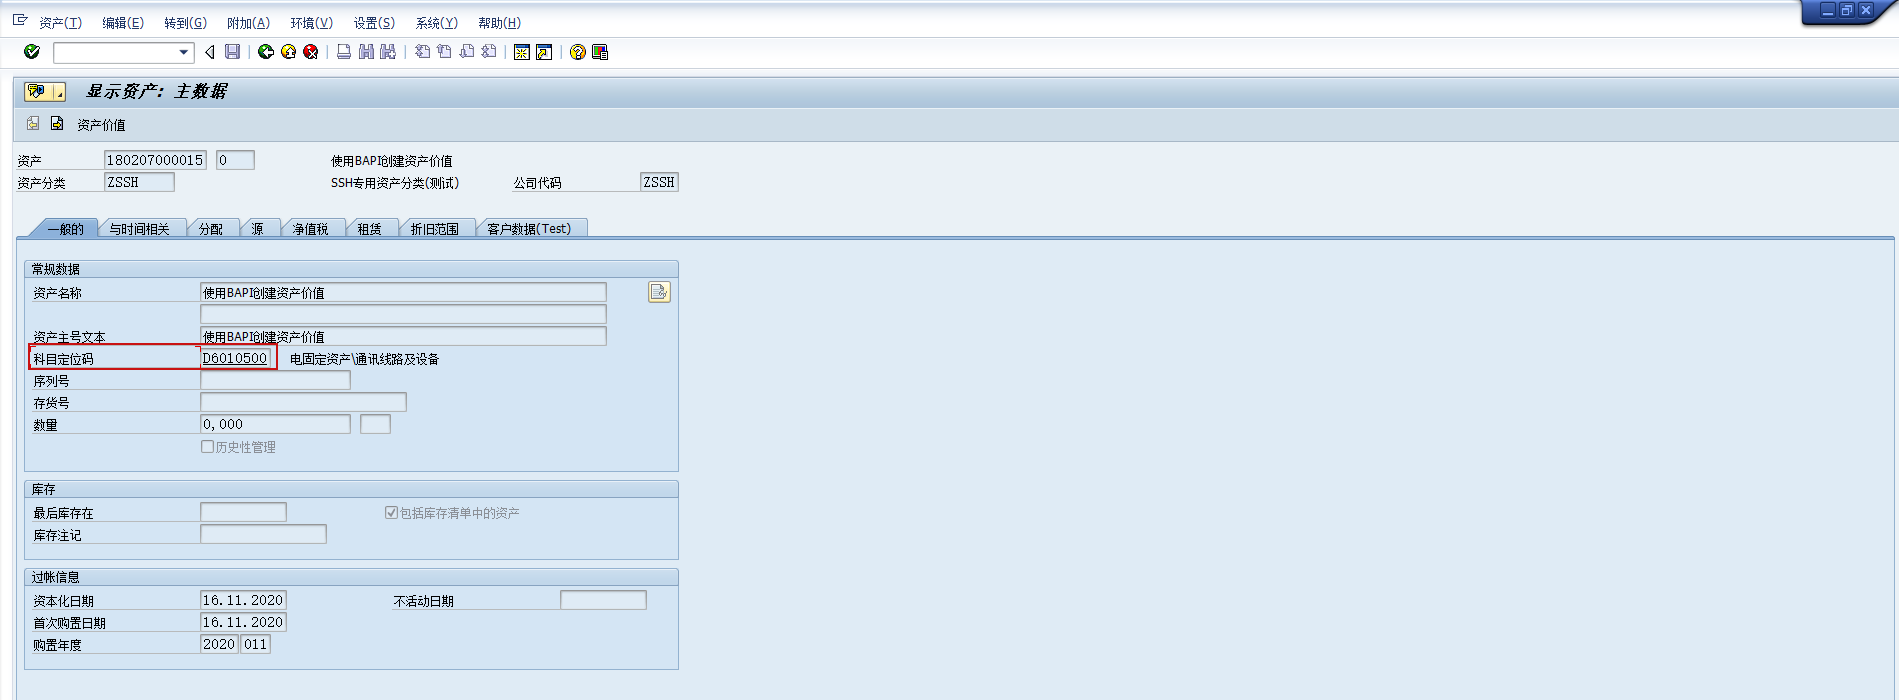Click the 不活动日期 empty field
The height and width of the screenshot is (700, 1899).
click(603, 600)
